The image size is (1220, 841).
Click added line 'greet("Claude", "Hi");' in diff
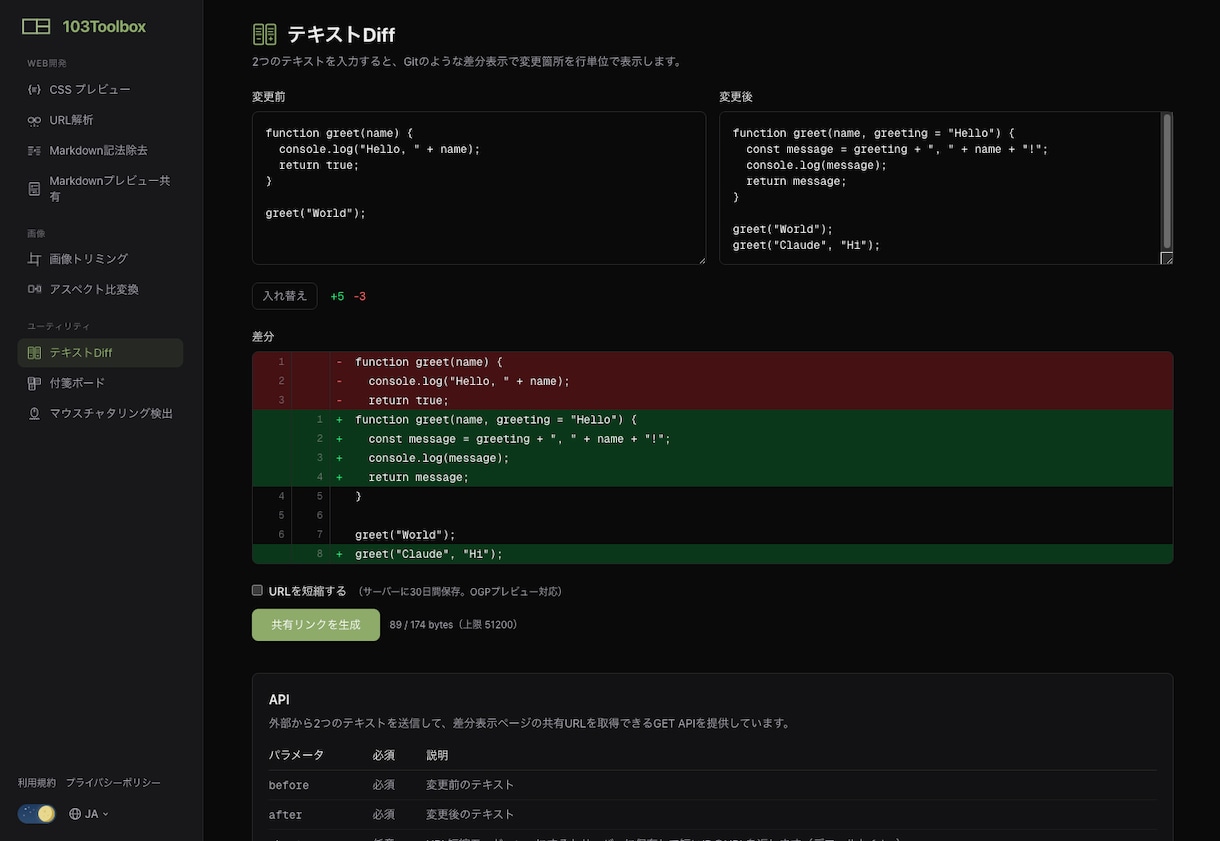(x=712, y=554)
